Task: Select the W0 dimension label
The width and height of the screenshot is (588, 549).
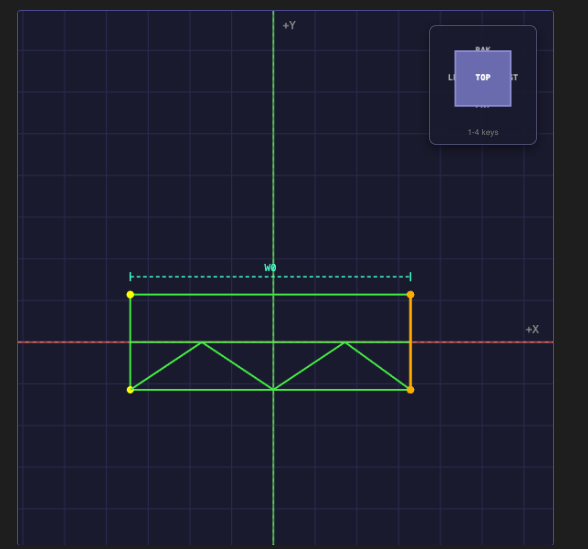Action: [x=270, y=268]
